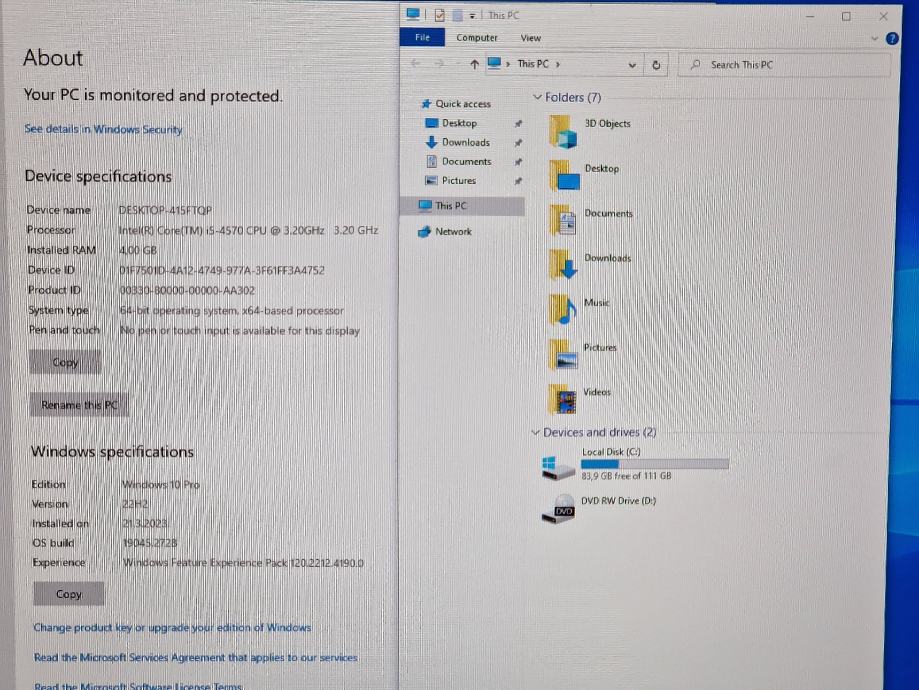Go up one level with the up arrow
This screenshot has height=690, width=919.
point(474,64)
